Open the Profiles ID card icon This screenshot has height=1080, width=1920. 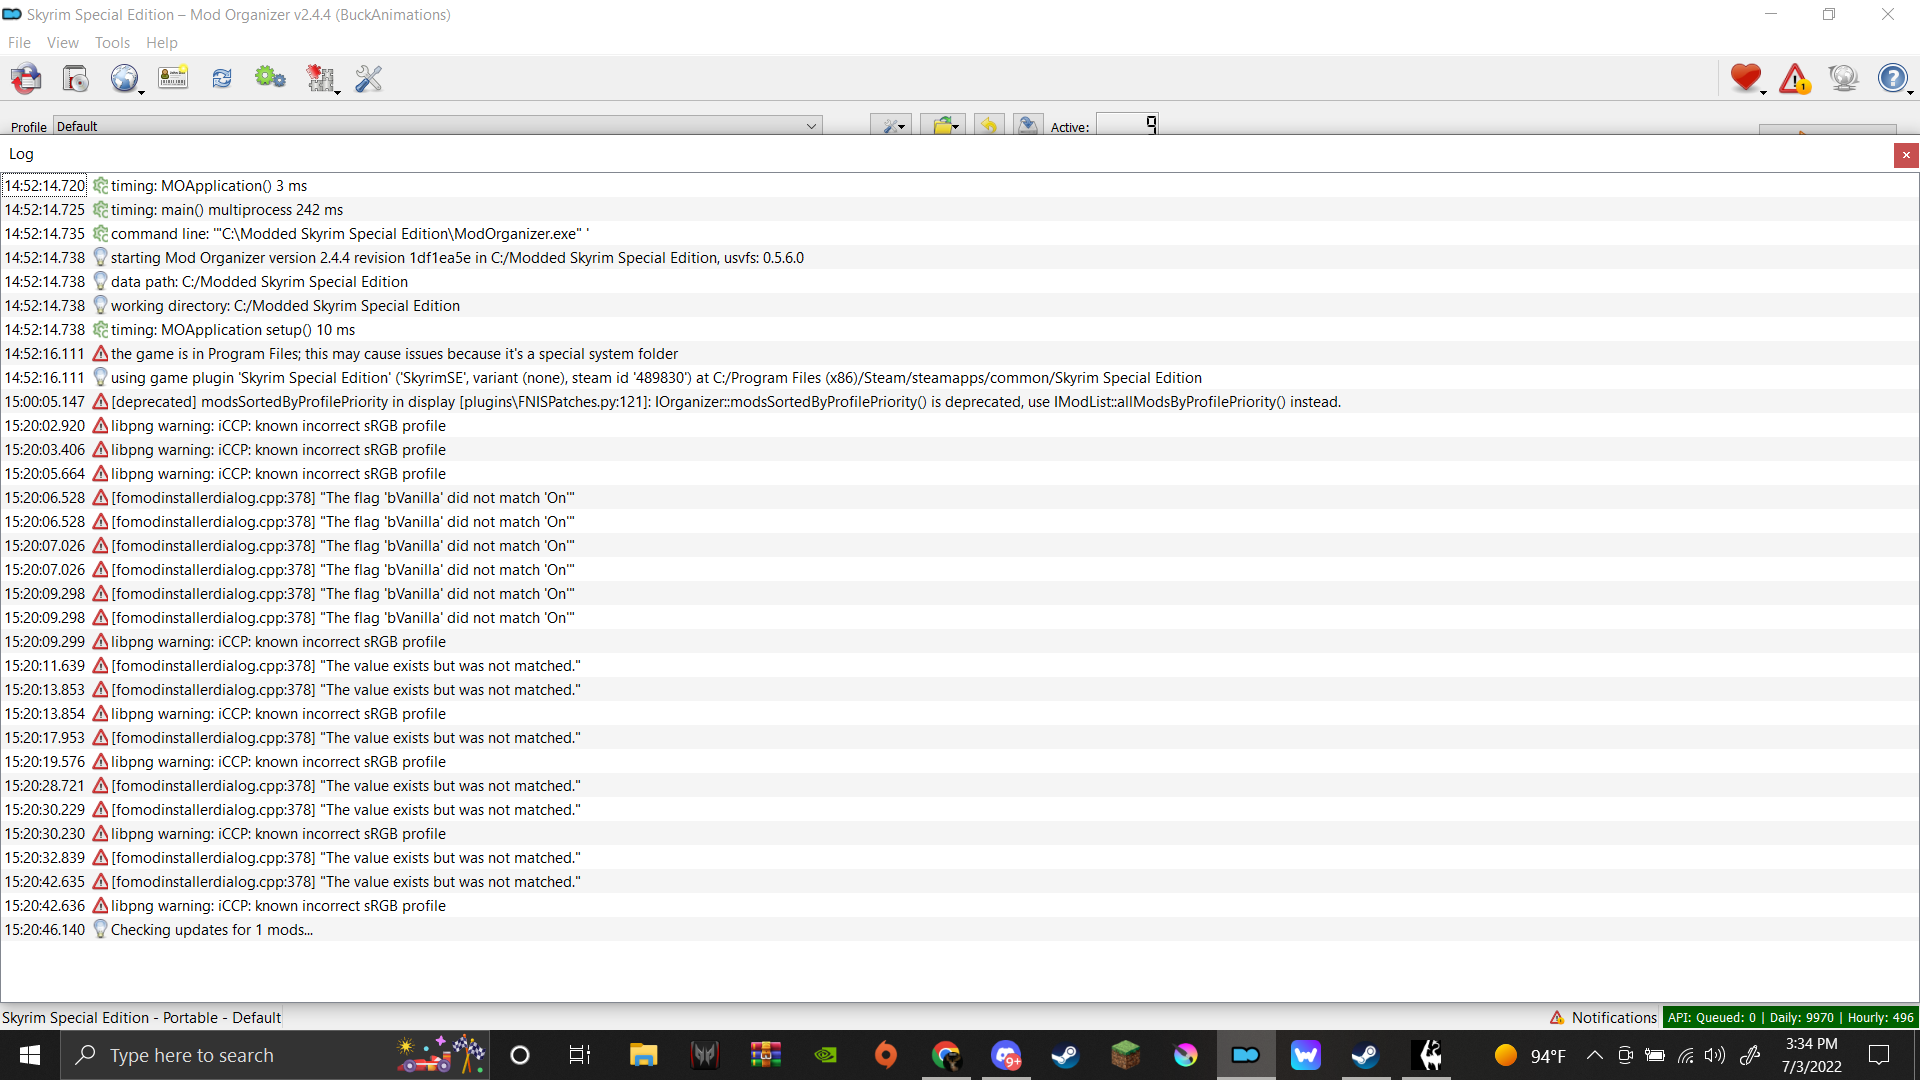[x=173, y=78]
